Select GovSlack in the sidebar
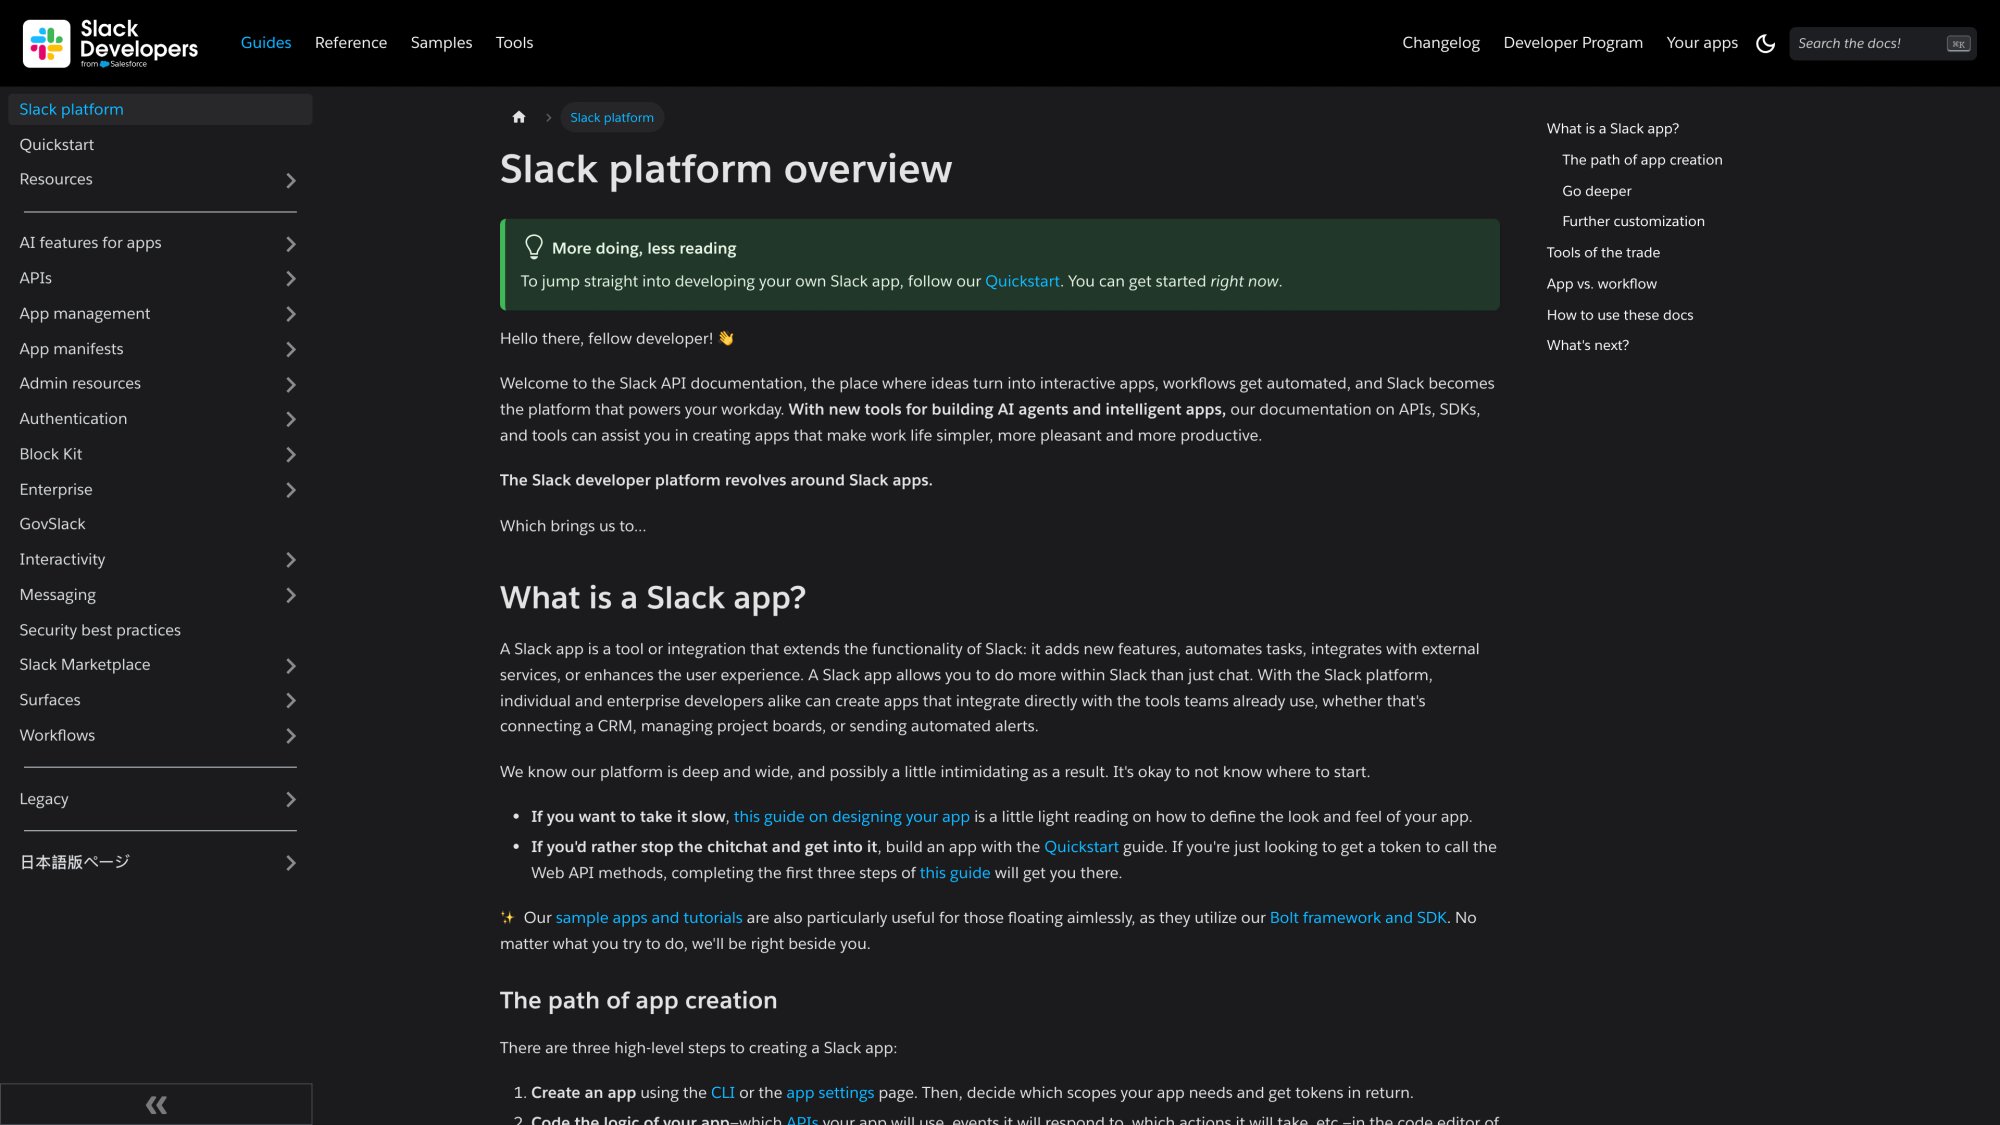This screenshot has width=2000, height=1125. point(53,523)
